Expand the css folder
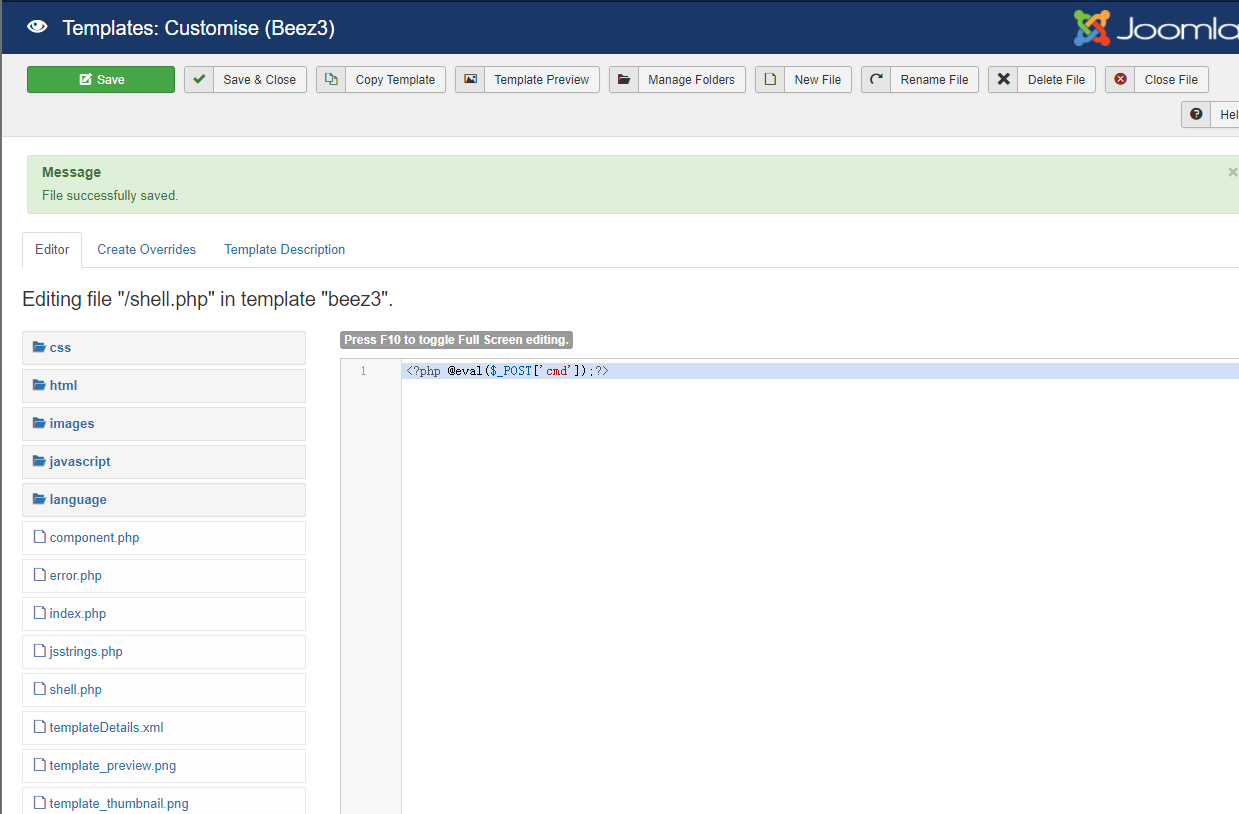The image size is (1239, 814). [164, 347]
